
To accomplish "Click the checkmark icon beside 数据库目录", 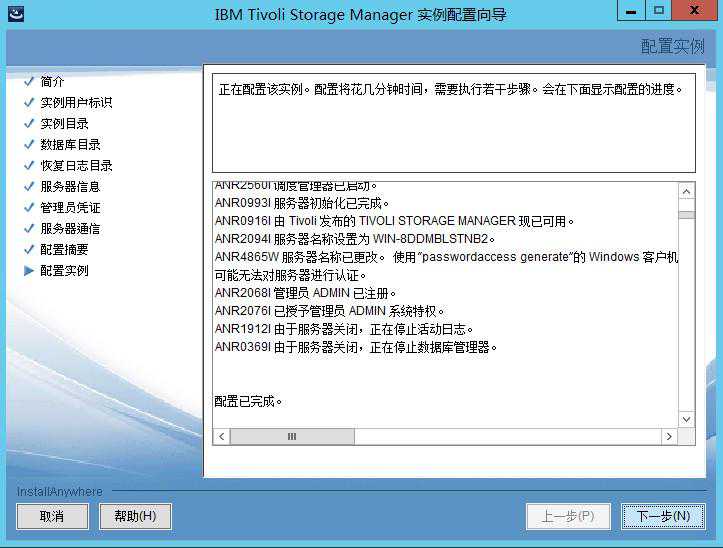I will (x=29, y=145).
